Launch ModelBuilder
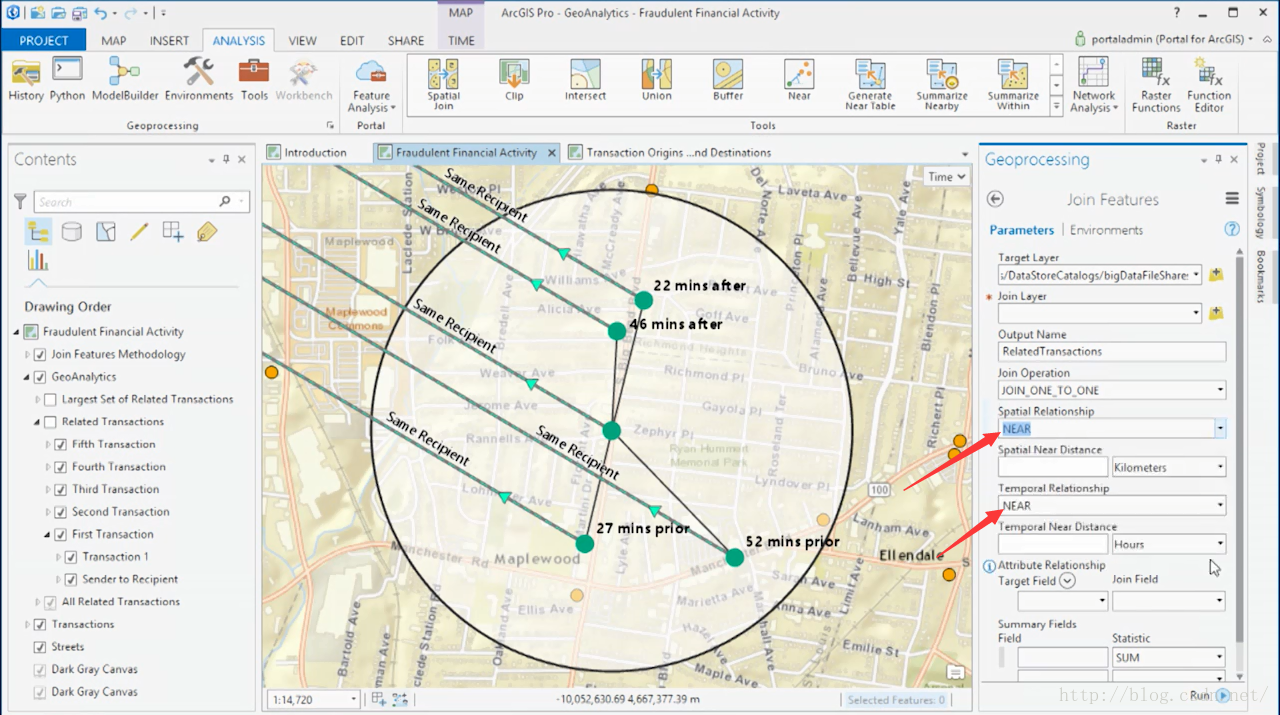Image resolution: width=1280 pixels, height=715 pixels. click(125, 80)
